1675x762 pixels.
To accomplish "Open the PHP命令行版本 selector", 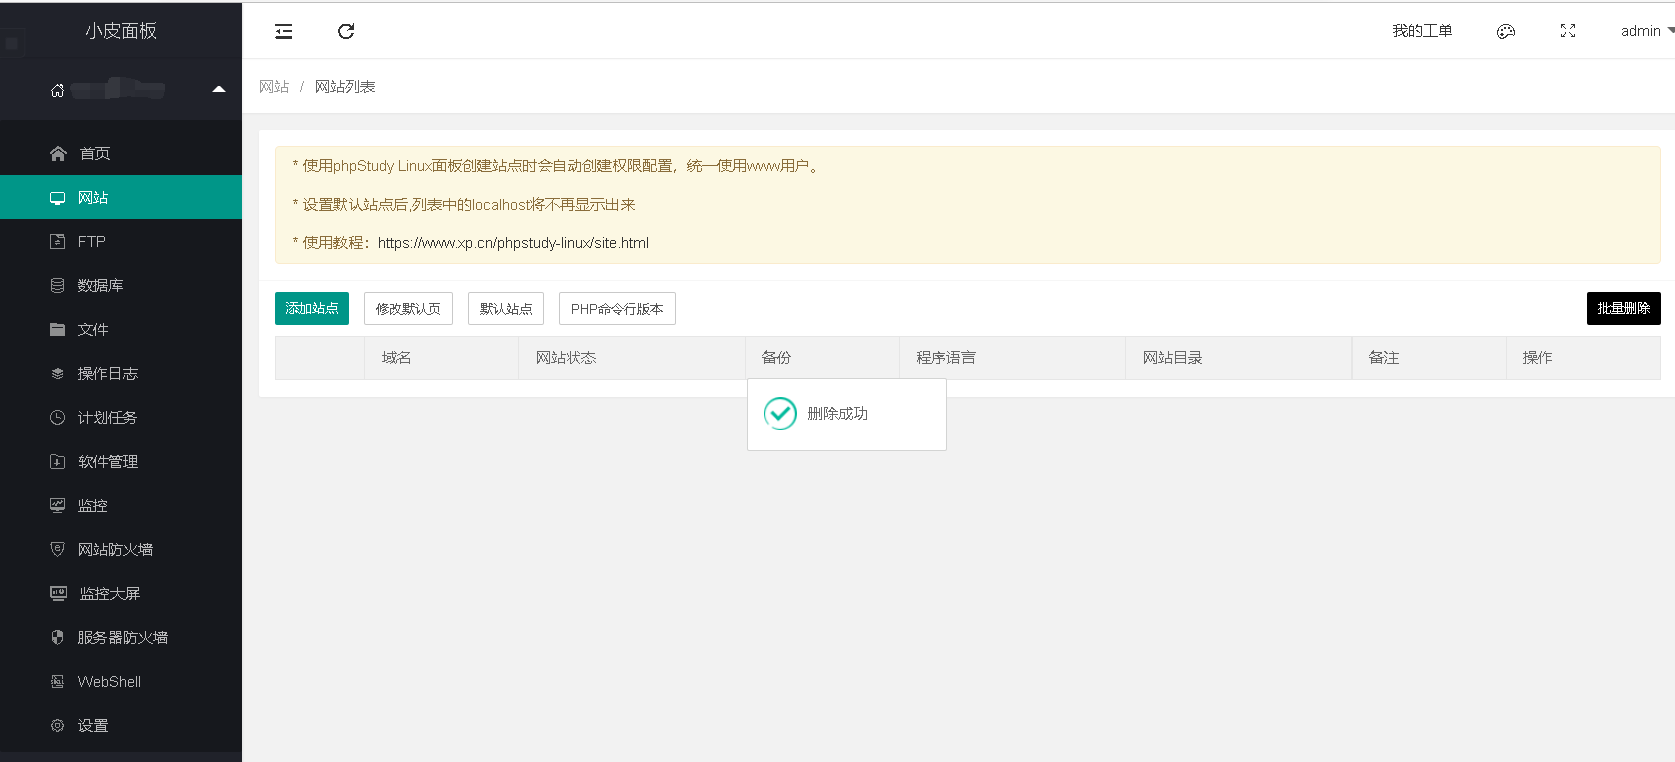I will click(617, 309).
